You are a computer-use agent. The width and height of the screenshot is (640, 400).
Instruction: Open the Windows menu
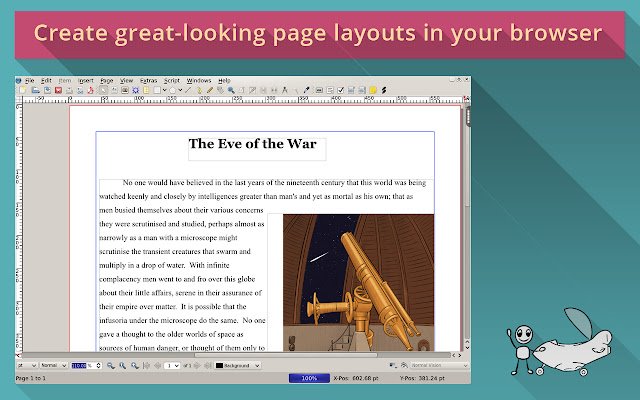pos(199,81)
